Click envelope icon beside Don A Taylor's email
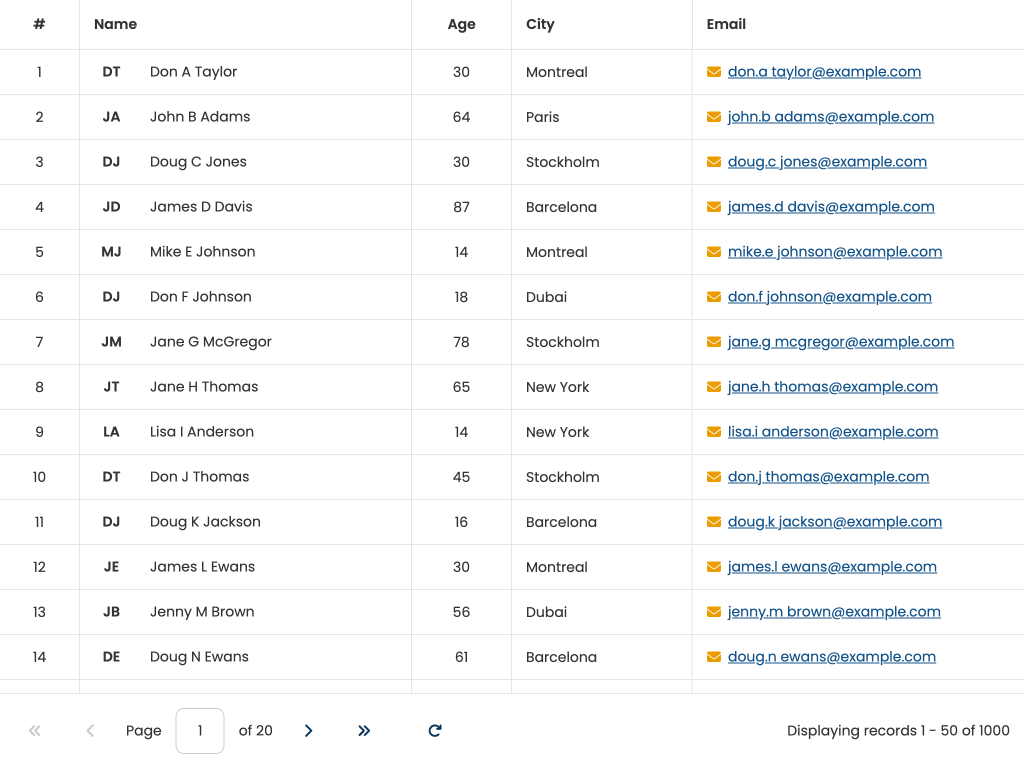The width and height of the screenshot is (1024, 768). point(714,72)
